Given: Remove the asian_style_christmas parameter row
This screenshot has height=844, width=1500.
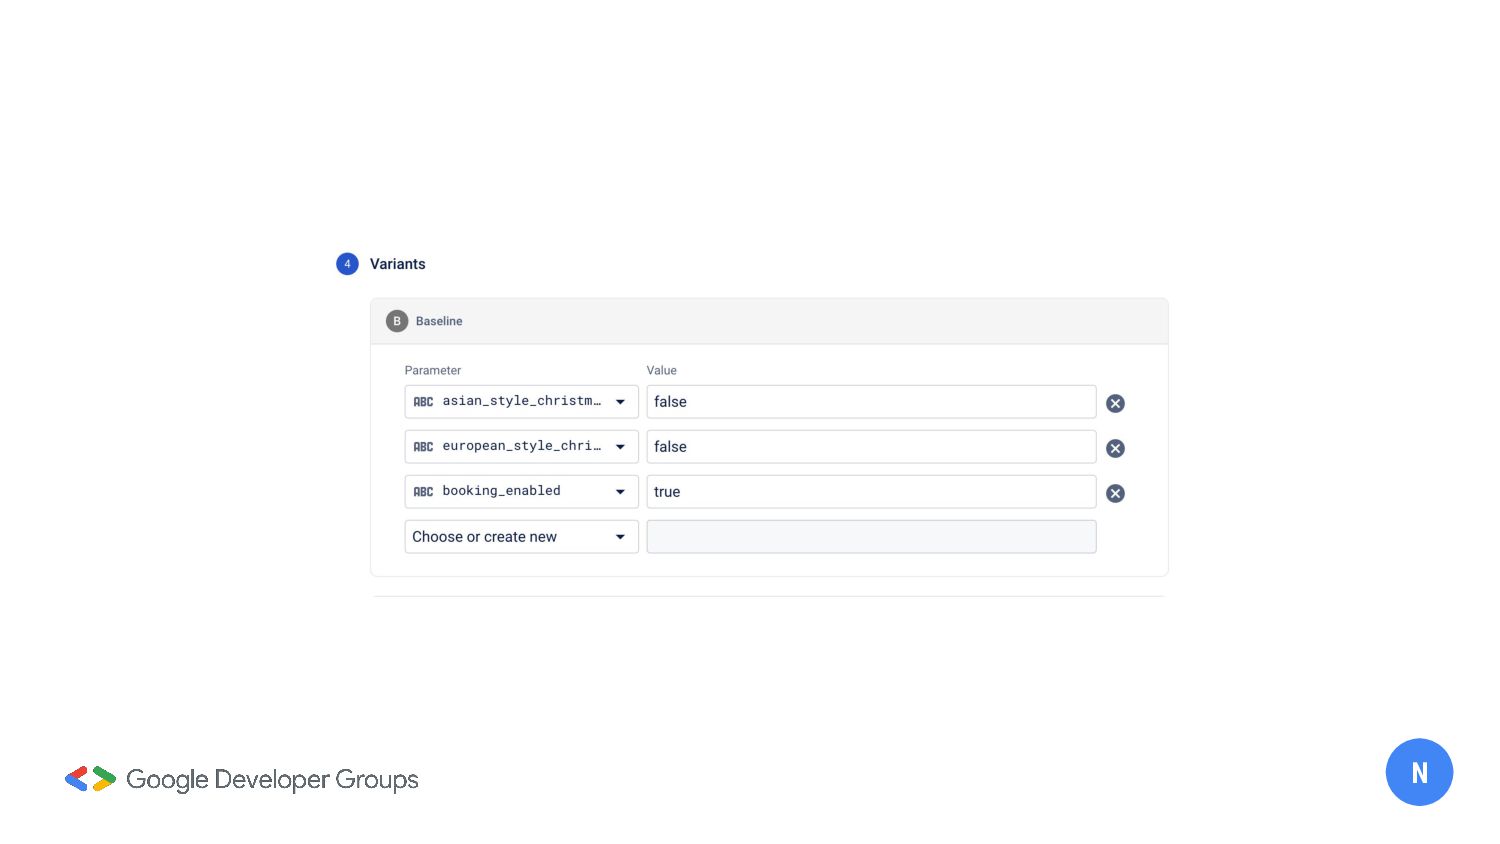Looking at the screenshot, I should [x=1115, y=403].
